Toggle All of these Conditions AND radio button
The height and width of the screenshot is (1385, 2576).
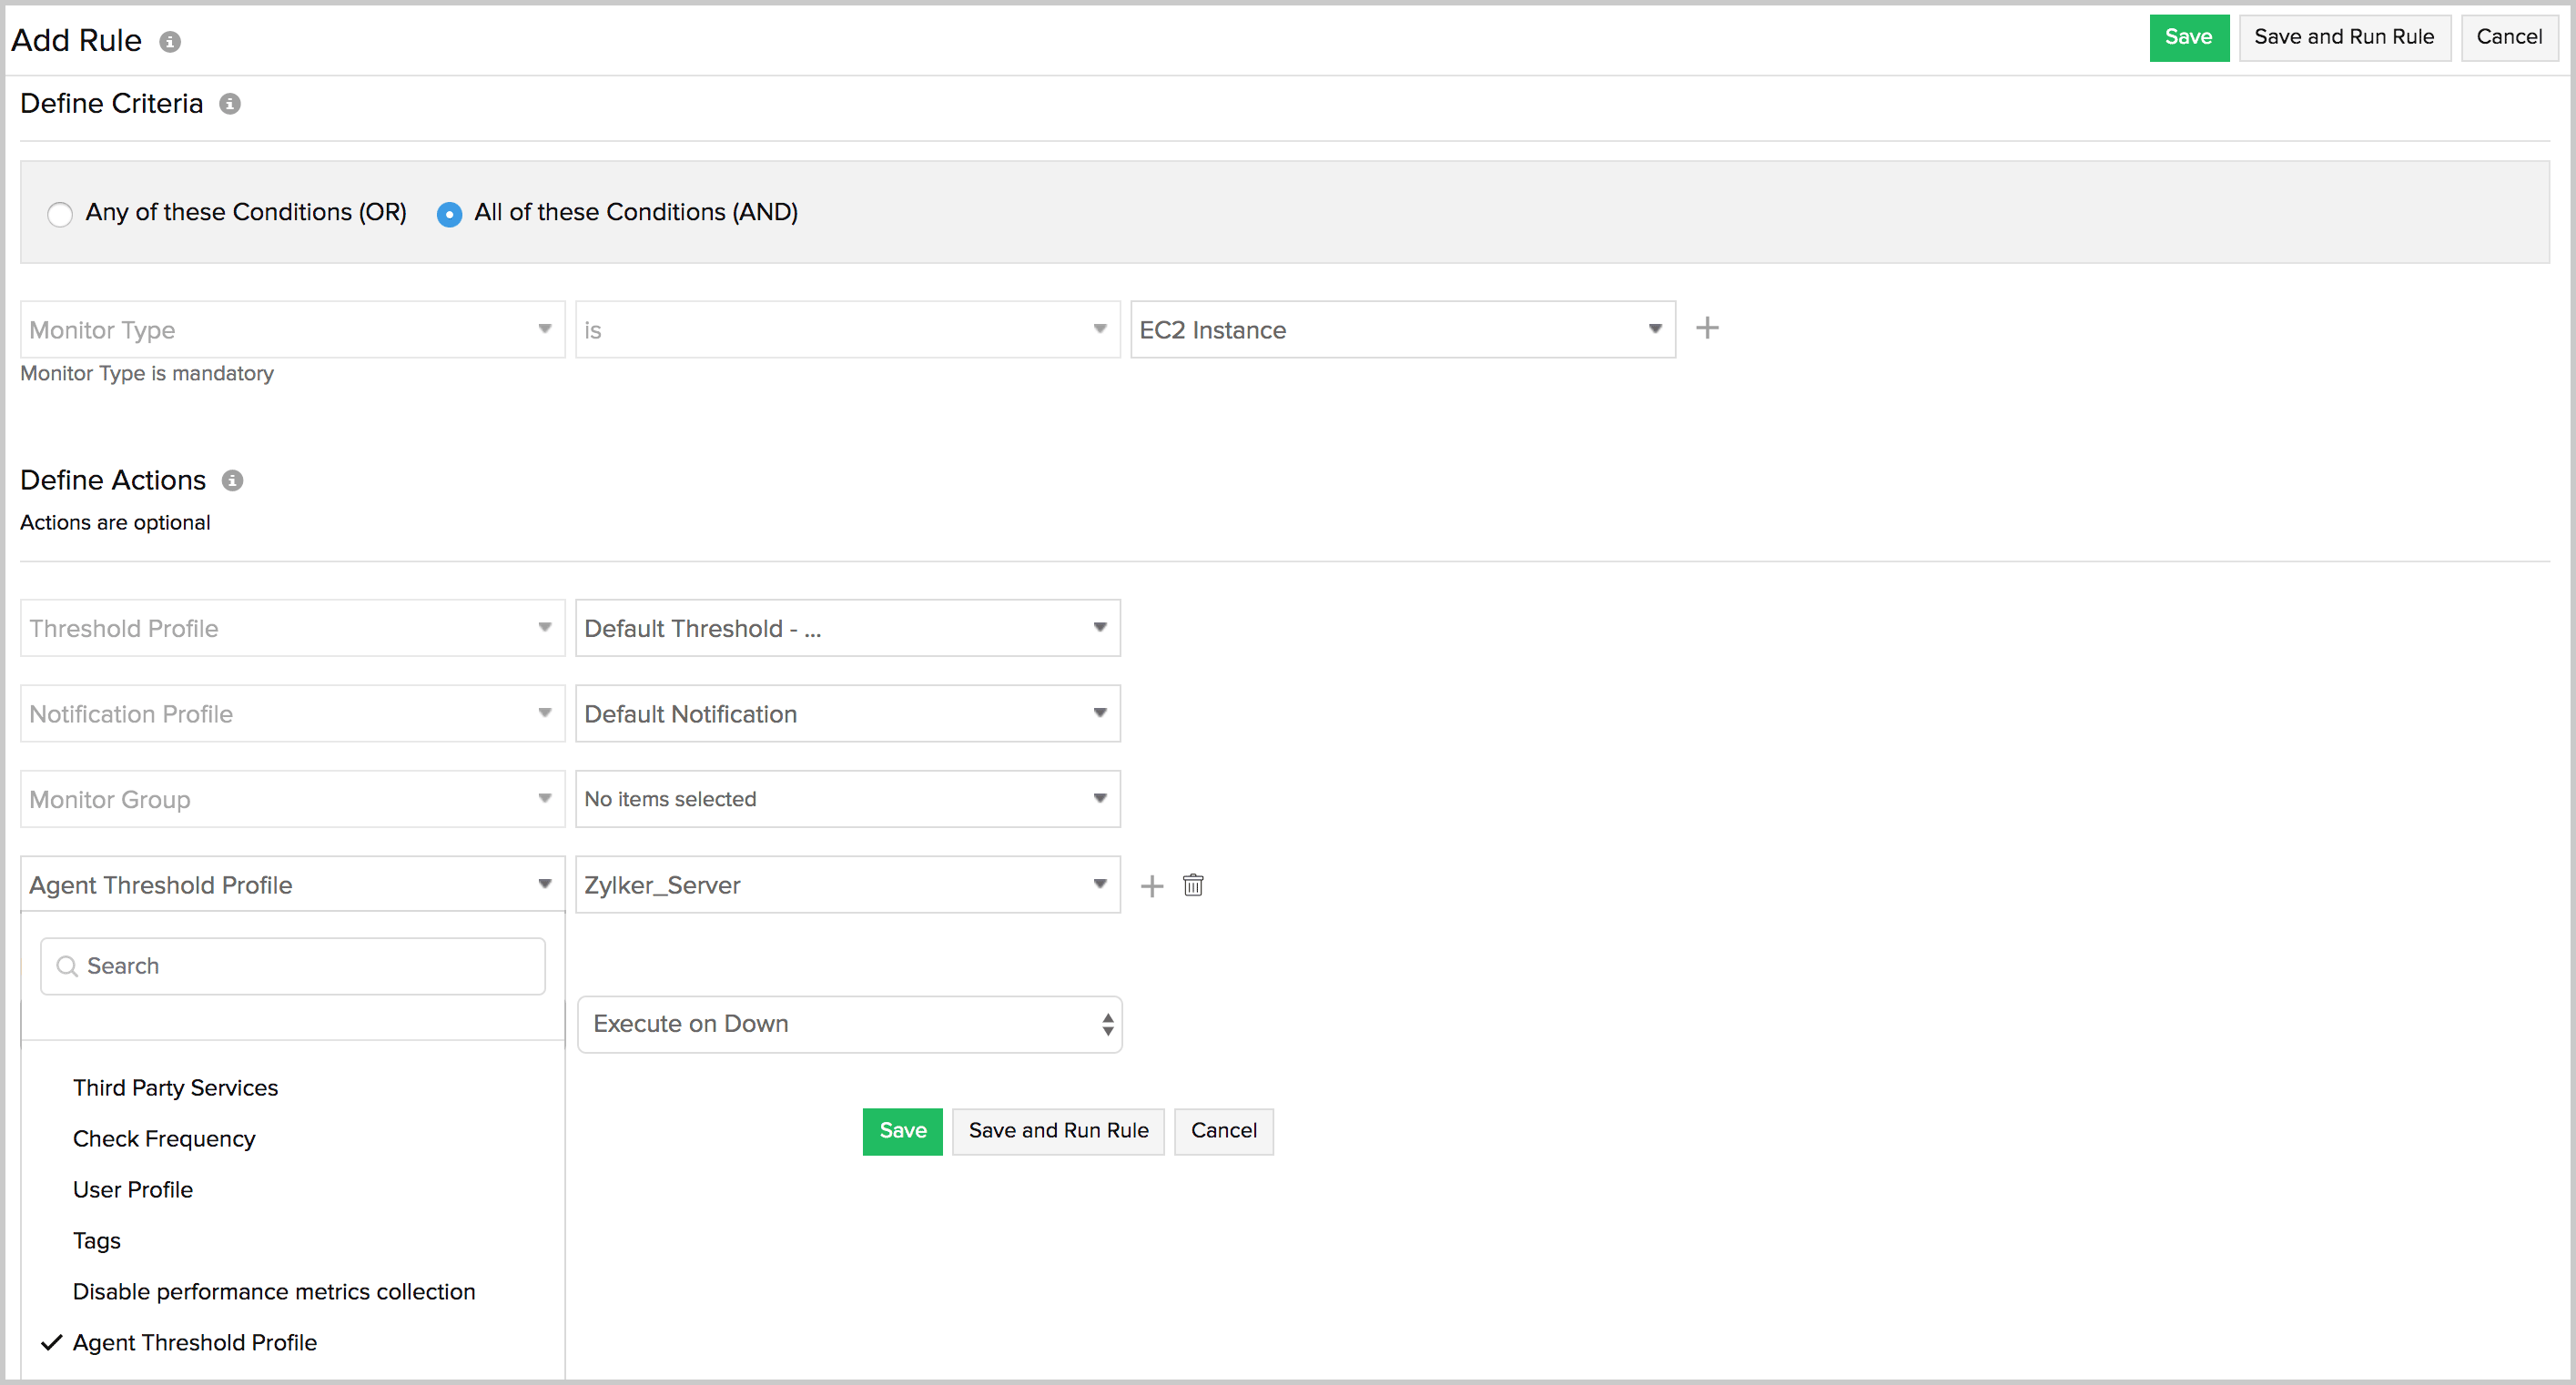447,211
